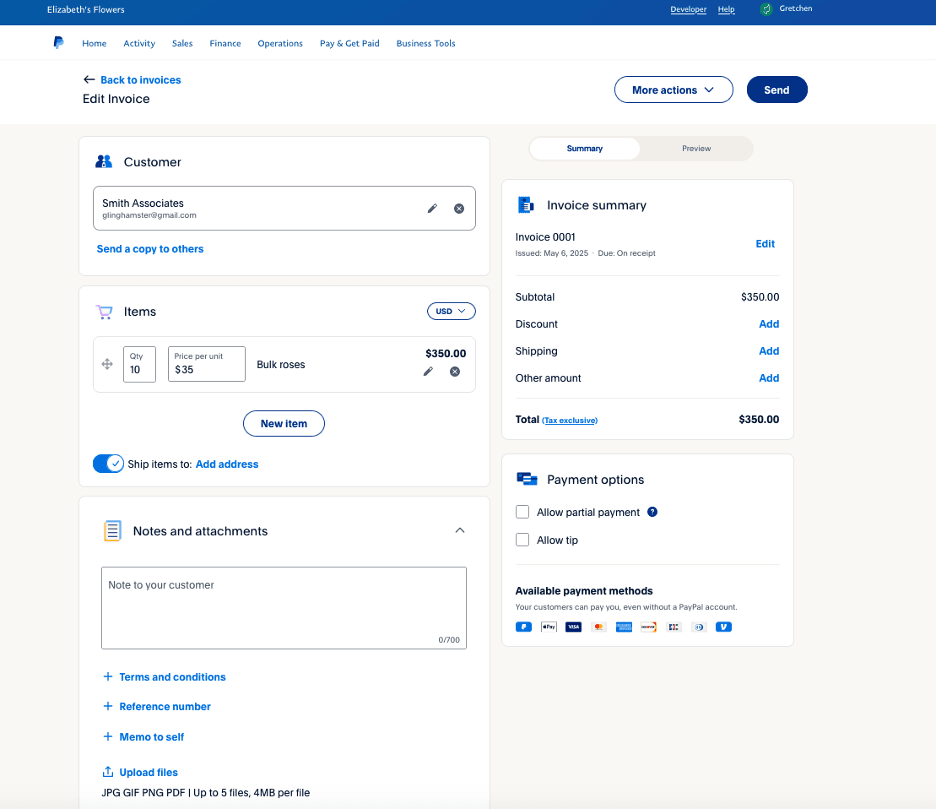This screenshot has width=936, height=810.
Task: Click the drag handle next to Bulk roses
Action: (106, 364)
